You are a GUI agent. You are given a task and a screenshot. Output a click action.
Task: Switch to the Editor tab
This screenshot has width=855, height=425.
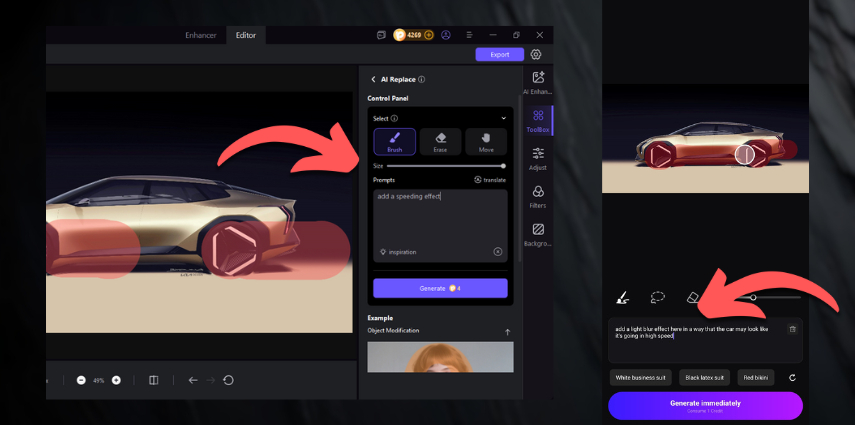245,35
